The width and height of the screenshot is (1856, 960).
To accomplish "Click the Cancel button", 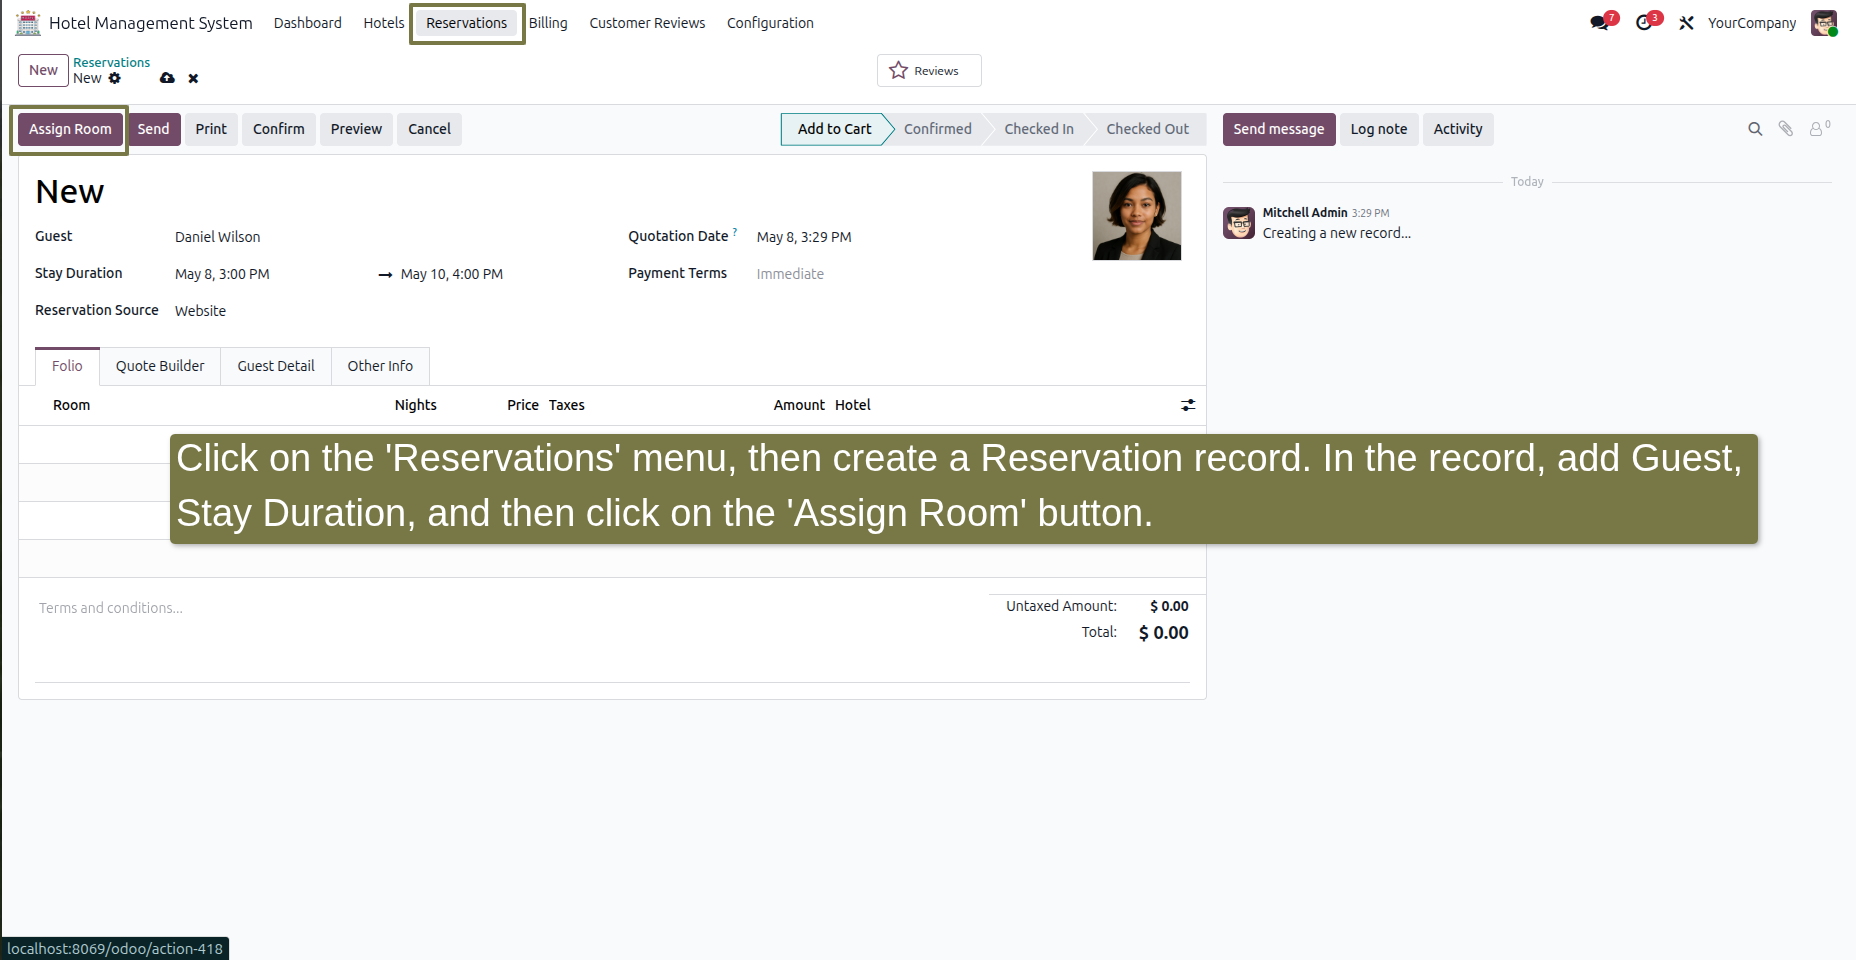I will (429, 129).
